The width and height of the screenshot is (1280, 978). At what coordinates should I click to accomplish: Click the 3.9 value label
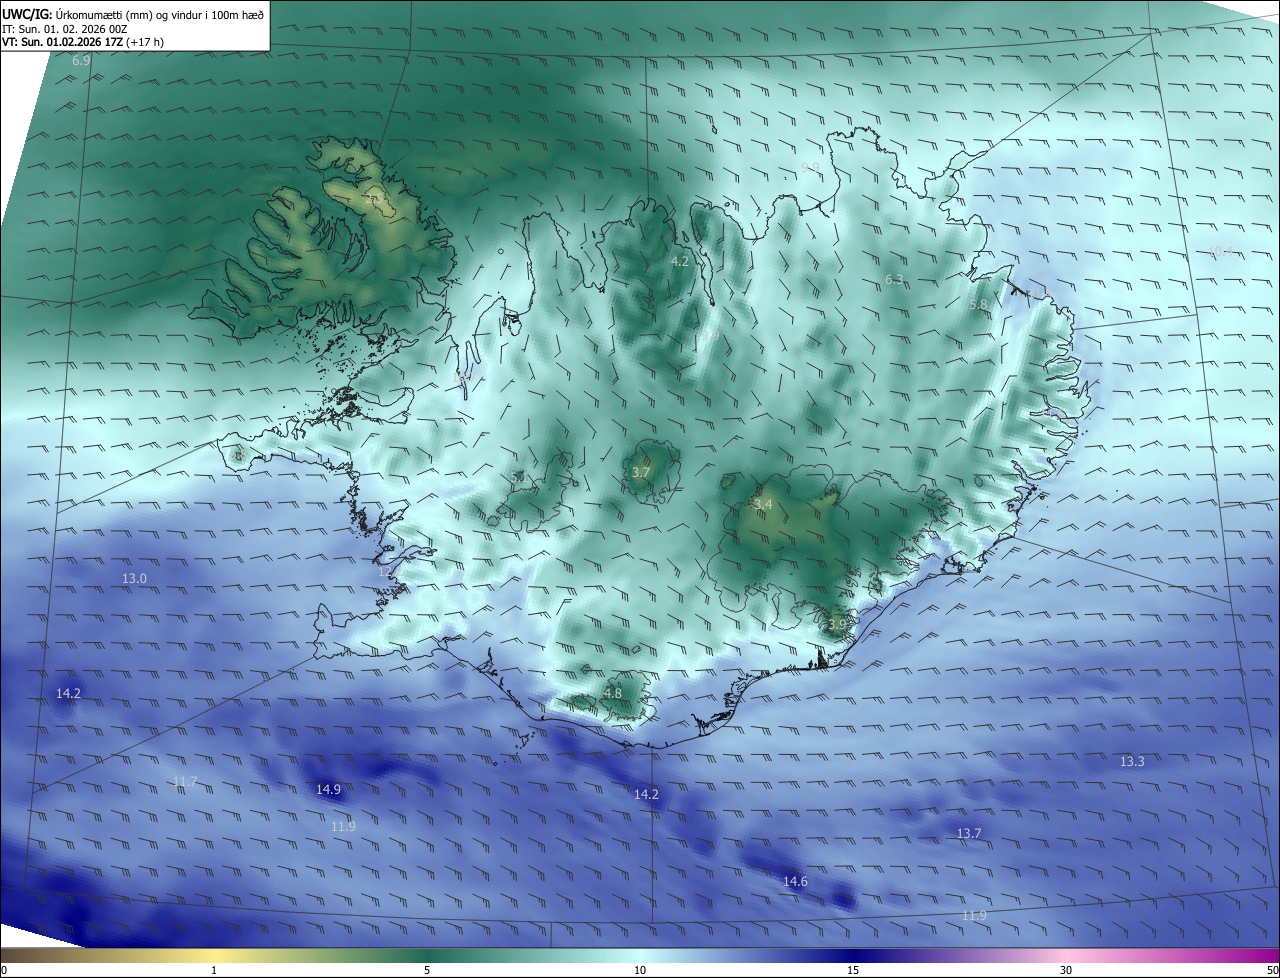837,624
